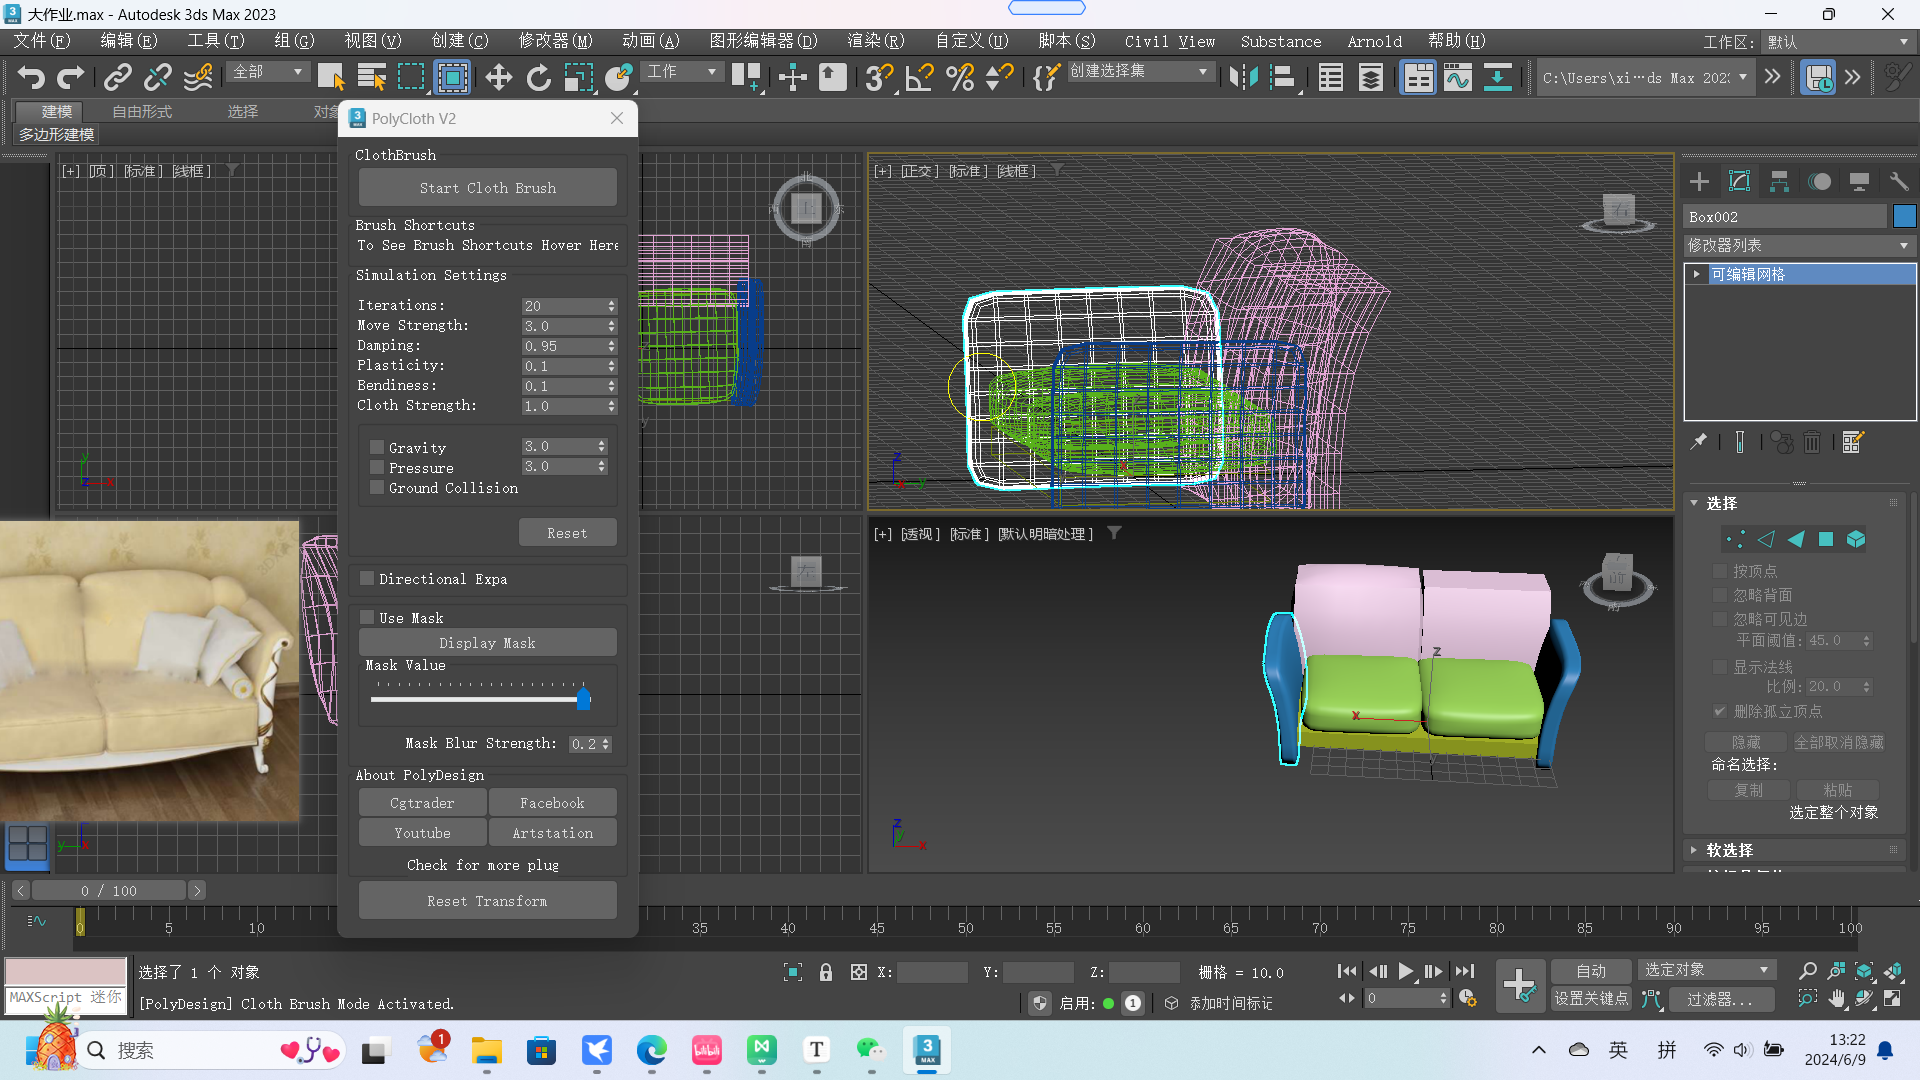Expand the 软选择 rollout

pyautogui.click(x=1729, y=850)
